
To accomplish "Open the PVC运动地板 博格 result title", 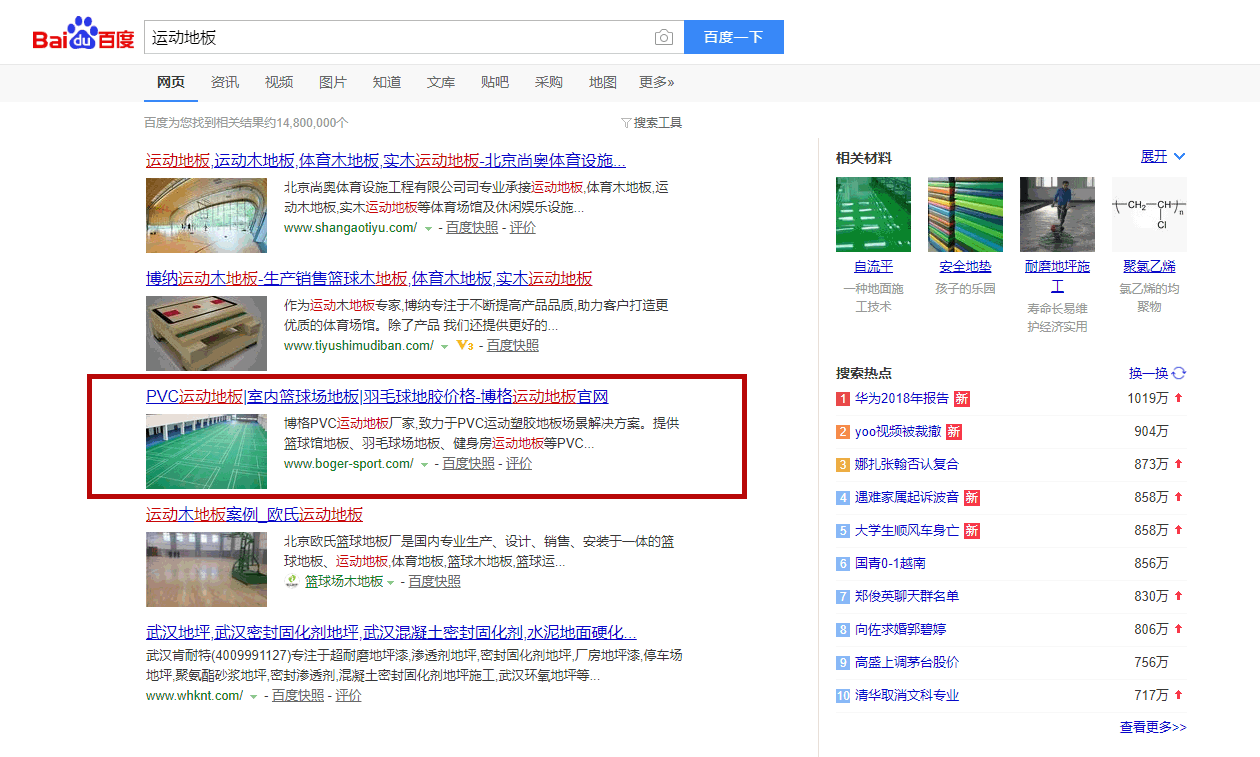I will [377, 397].
